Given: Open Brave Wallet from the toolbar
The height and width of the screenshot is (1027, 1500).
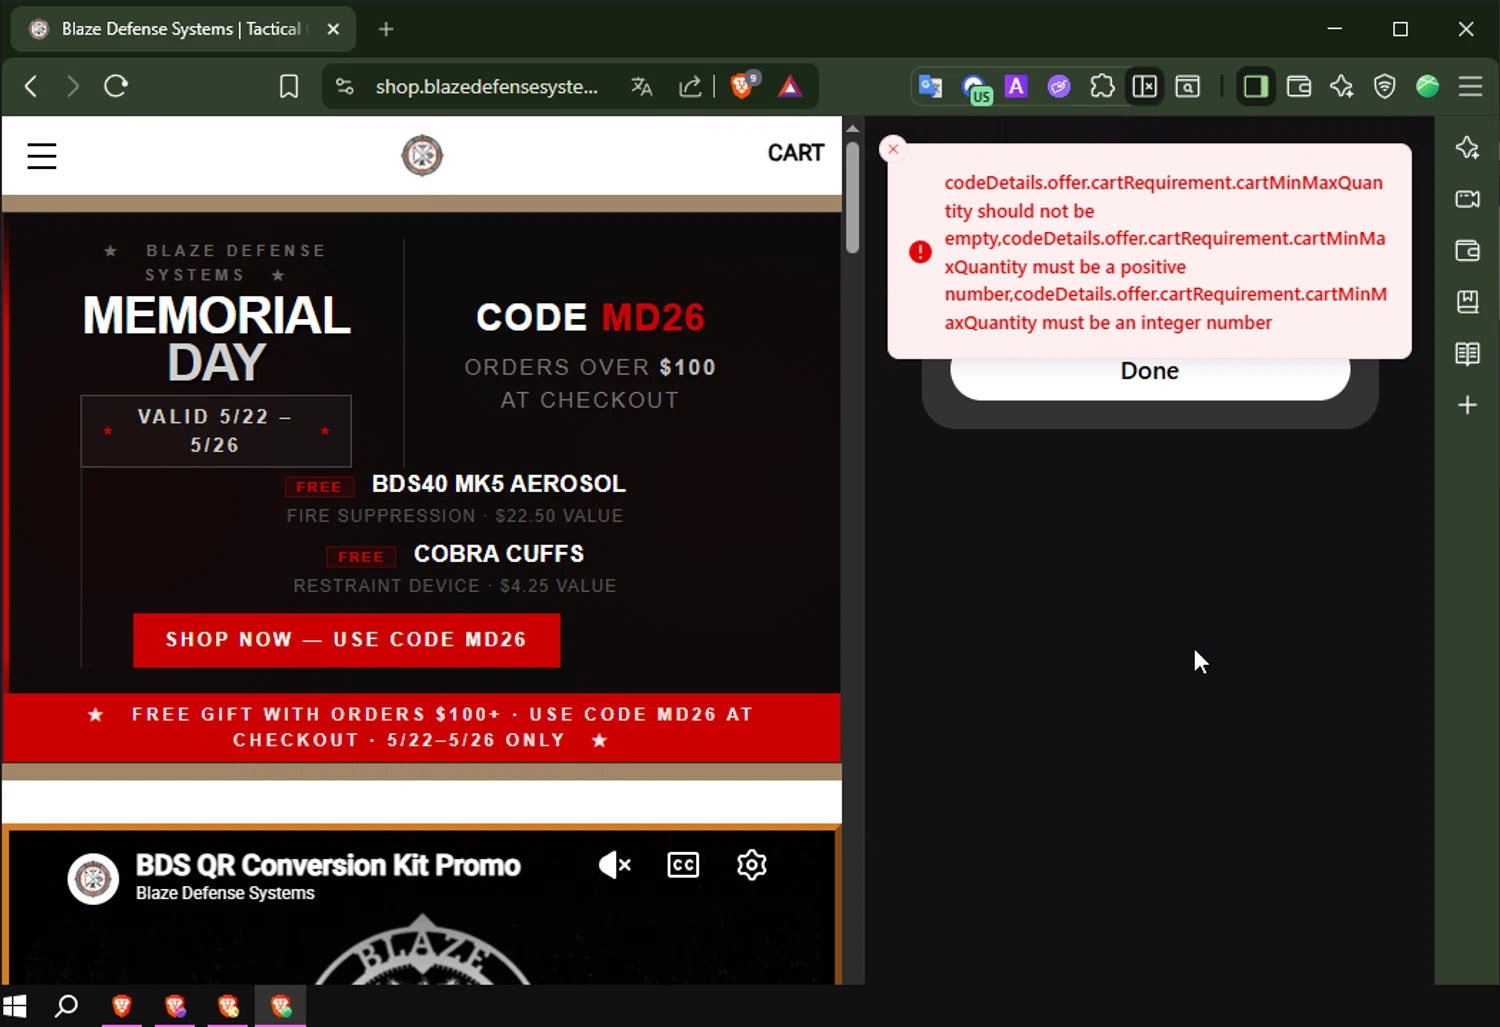Looking at the screenshot, I should (x=1298, y=87).
